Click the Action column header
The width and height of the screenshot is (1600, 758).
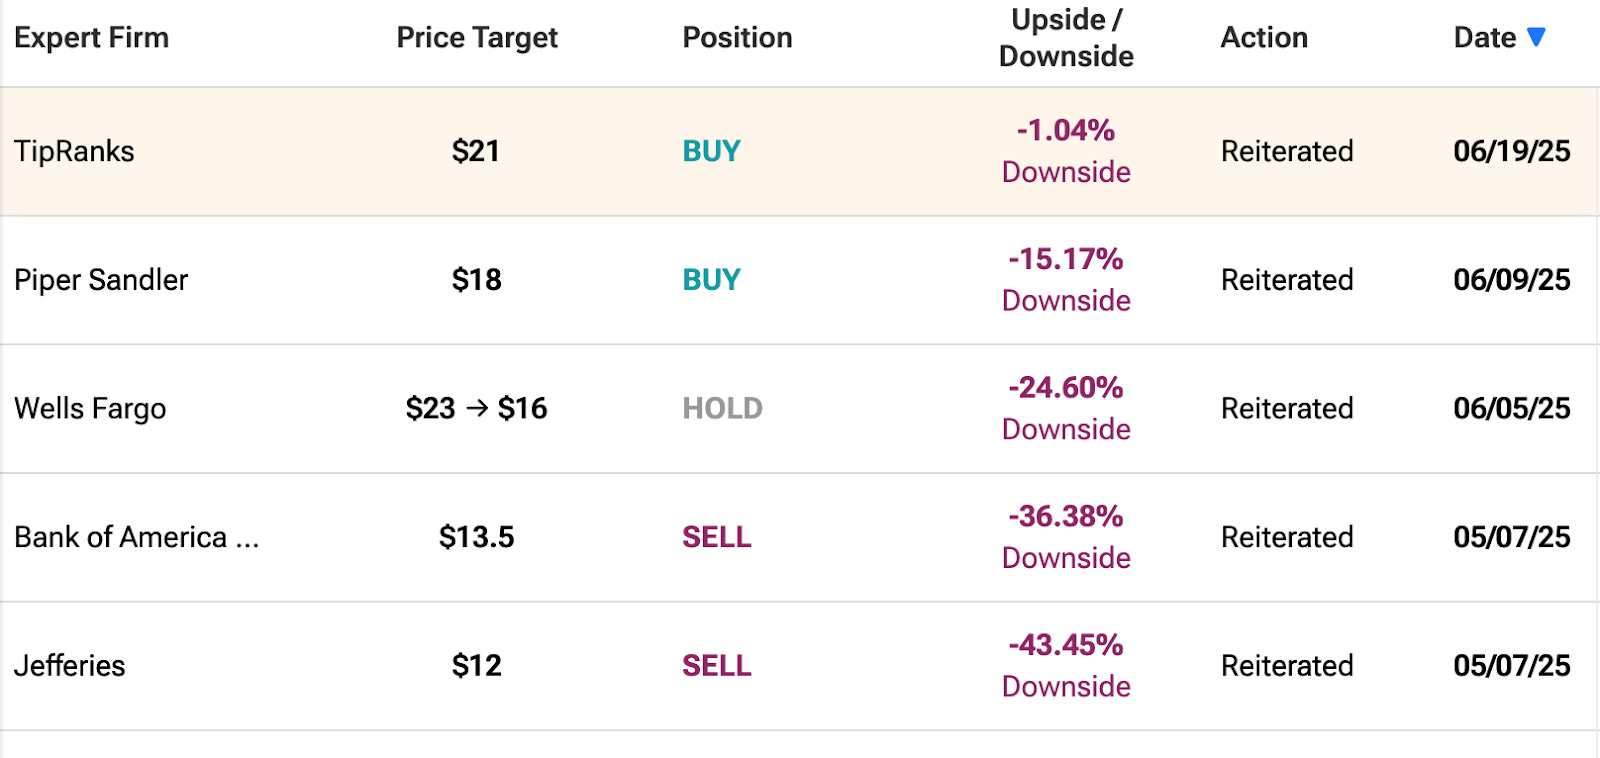click(1264, 38)
